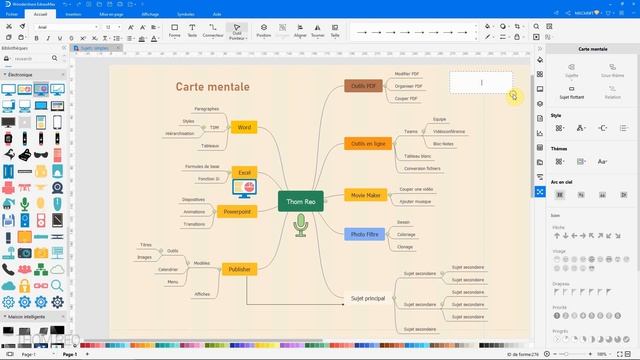The height and width of the screenshot is (360, 640).
Task: Click the Sujette topic button
Action: (571, 71)
